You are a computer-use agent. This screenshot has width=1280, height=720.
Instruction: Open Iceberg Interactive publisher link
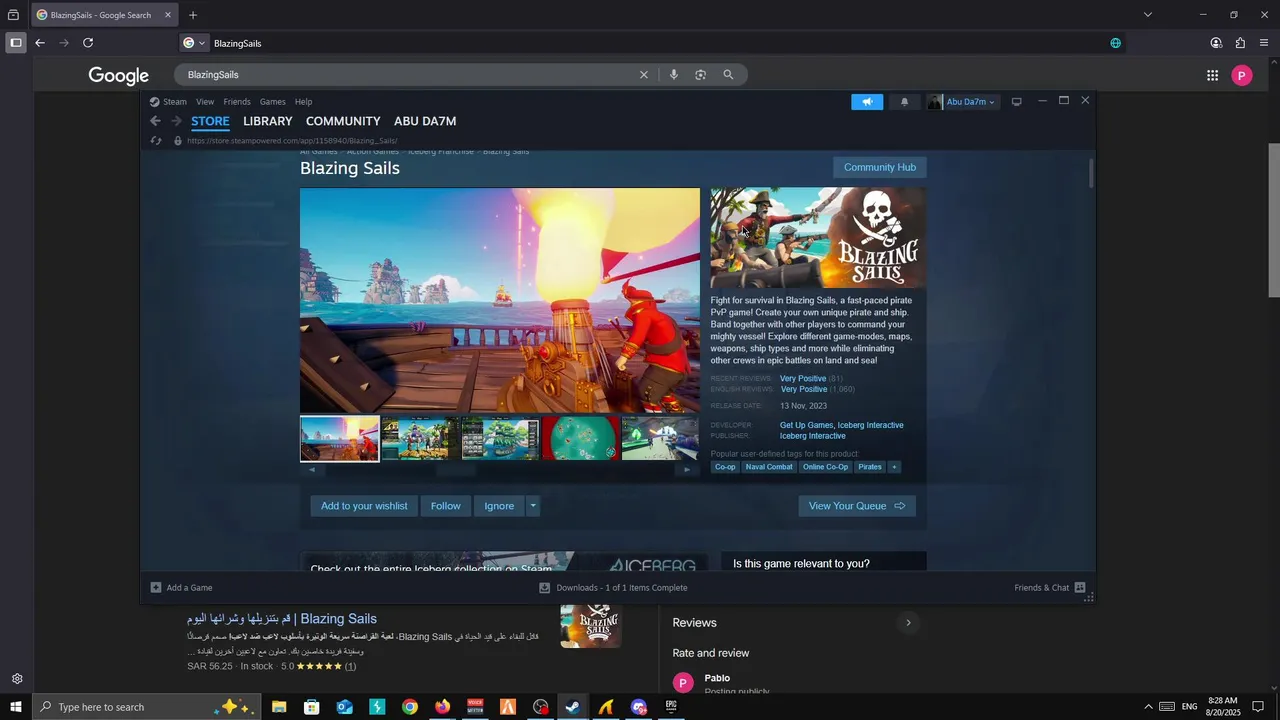(812, 436)
